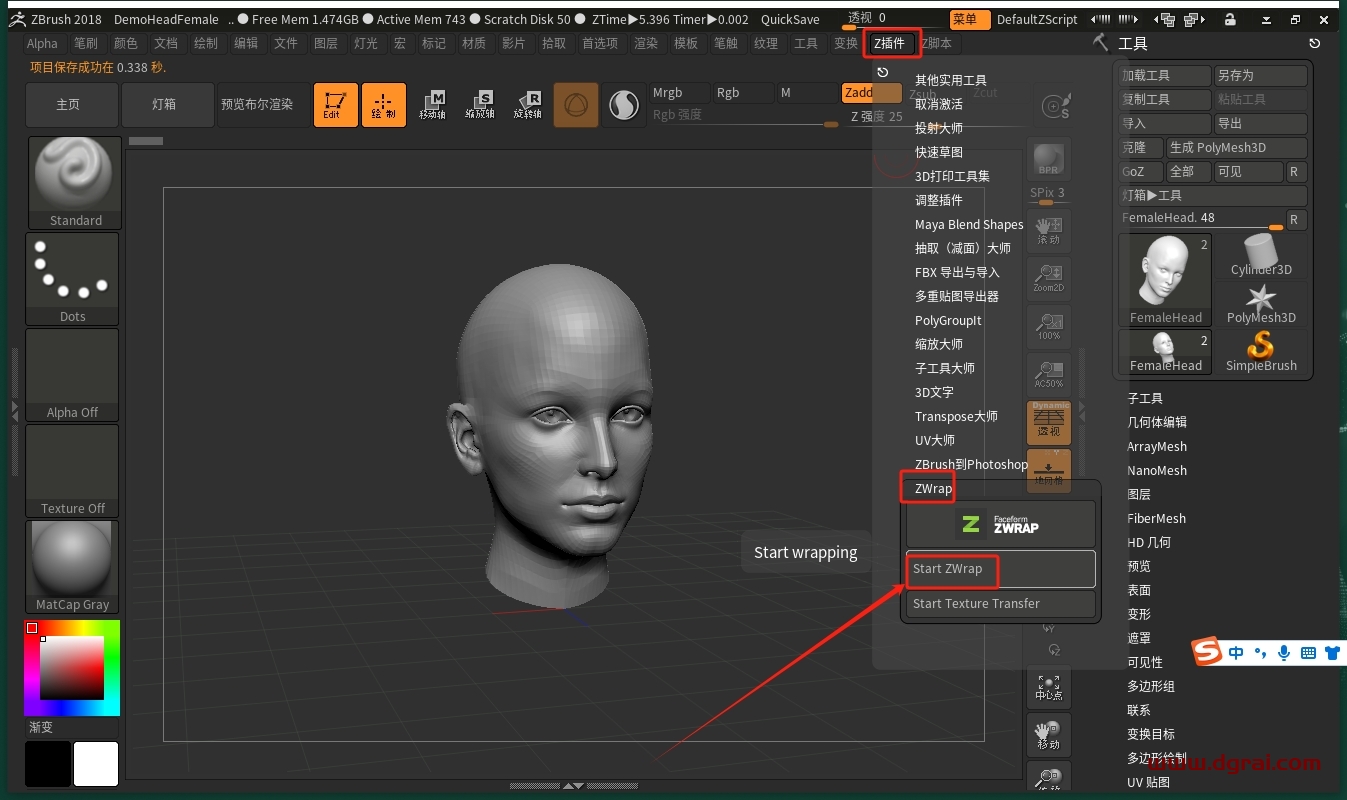This screenshot has width=1347, height=800.
Task: Pick a color in the color picker square
Action: coord(71,667)
